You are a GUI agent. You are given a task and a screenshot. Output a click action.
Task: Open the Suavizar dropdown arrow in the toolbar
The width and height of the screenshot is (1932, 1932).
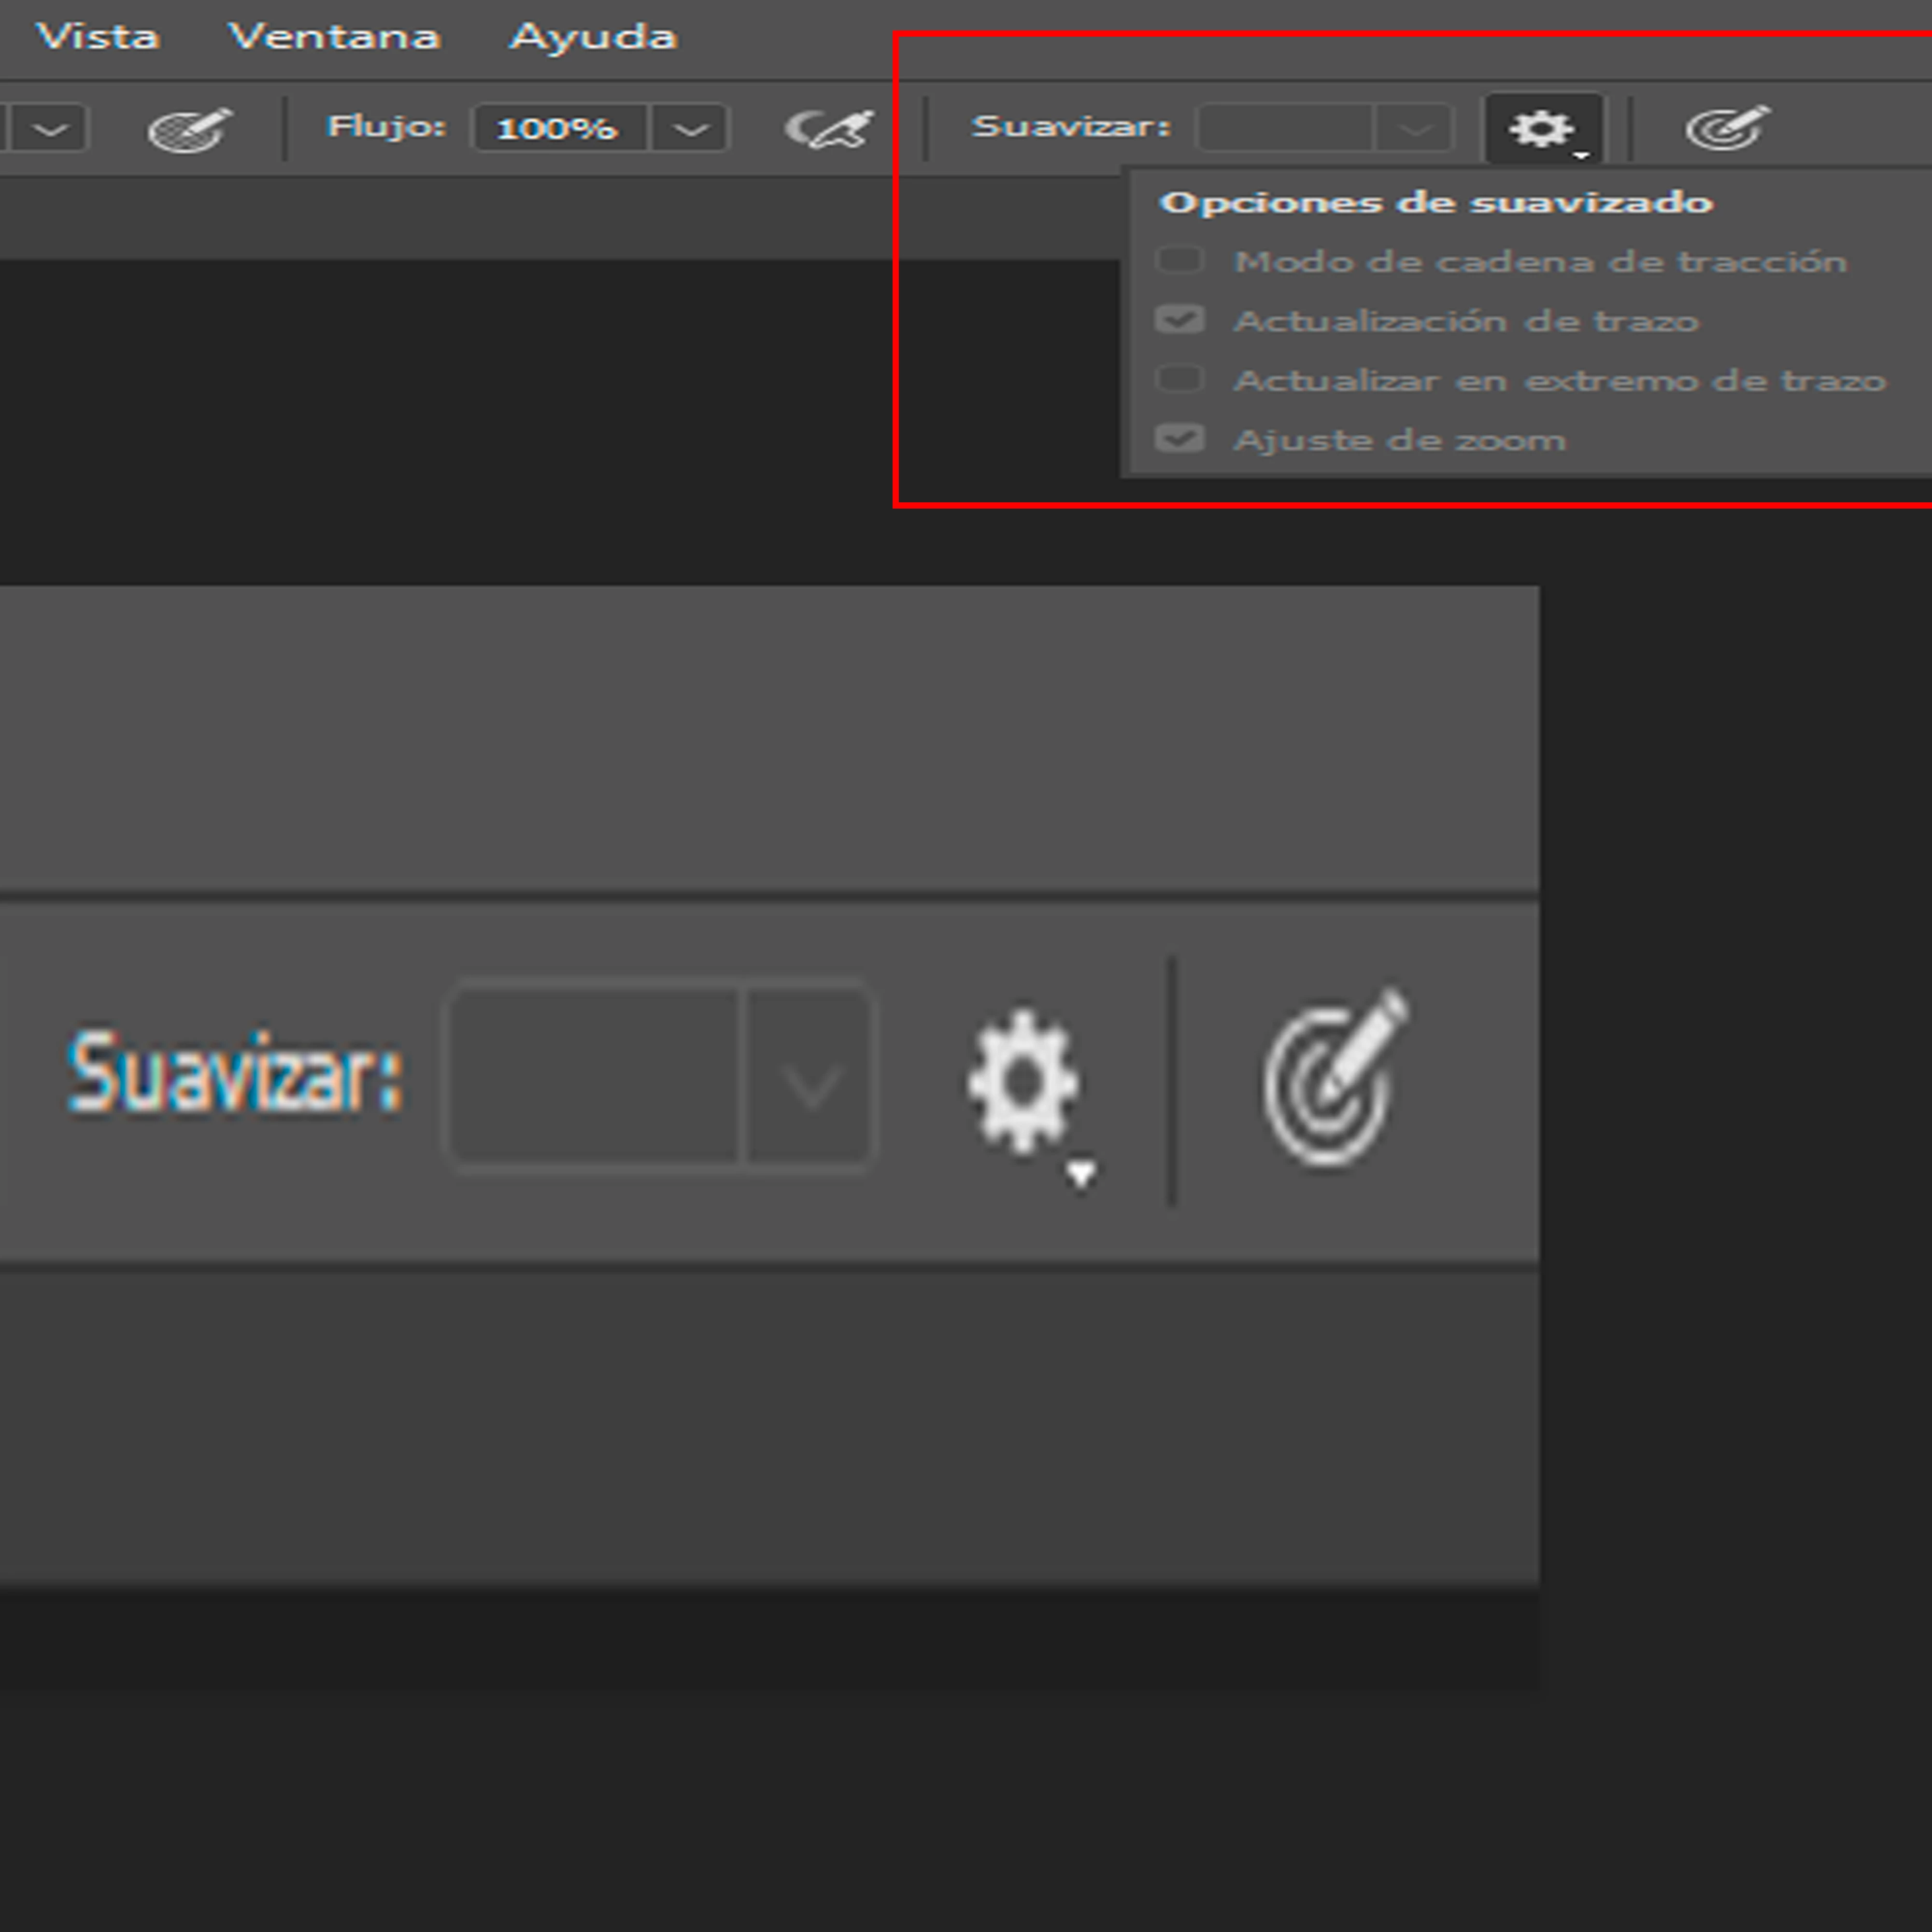[1414, 128]
